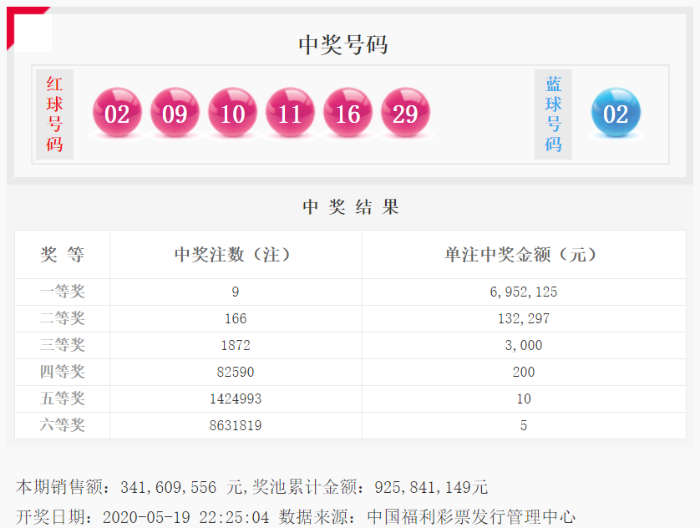
Task: Open the 中国福利彩票发行管理中心 source link
Action: pyautogui.click(x=471, y=516)
